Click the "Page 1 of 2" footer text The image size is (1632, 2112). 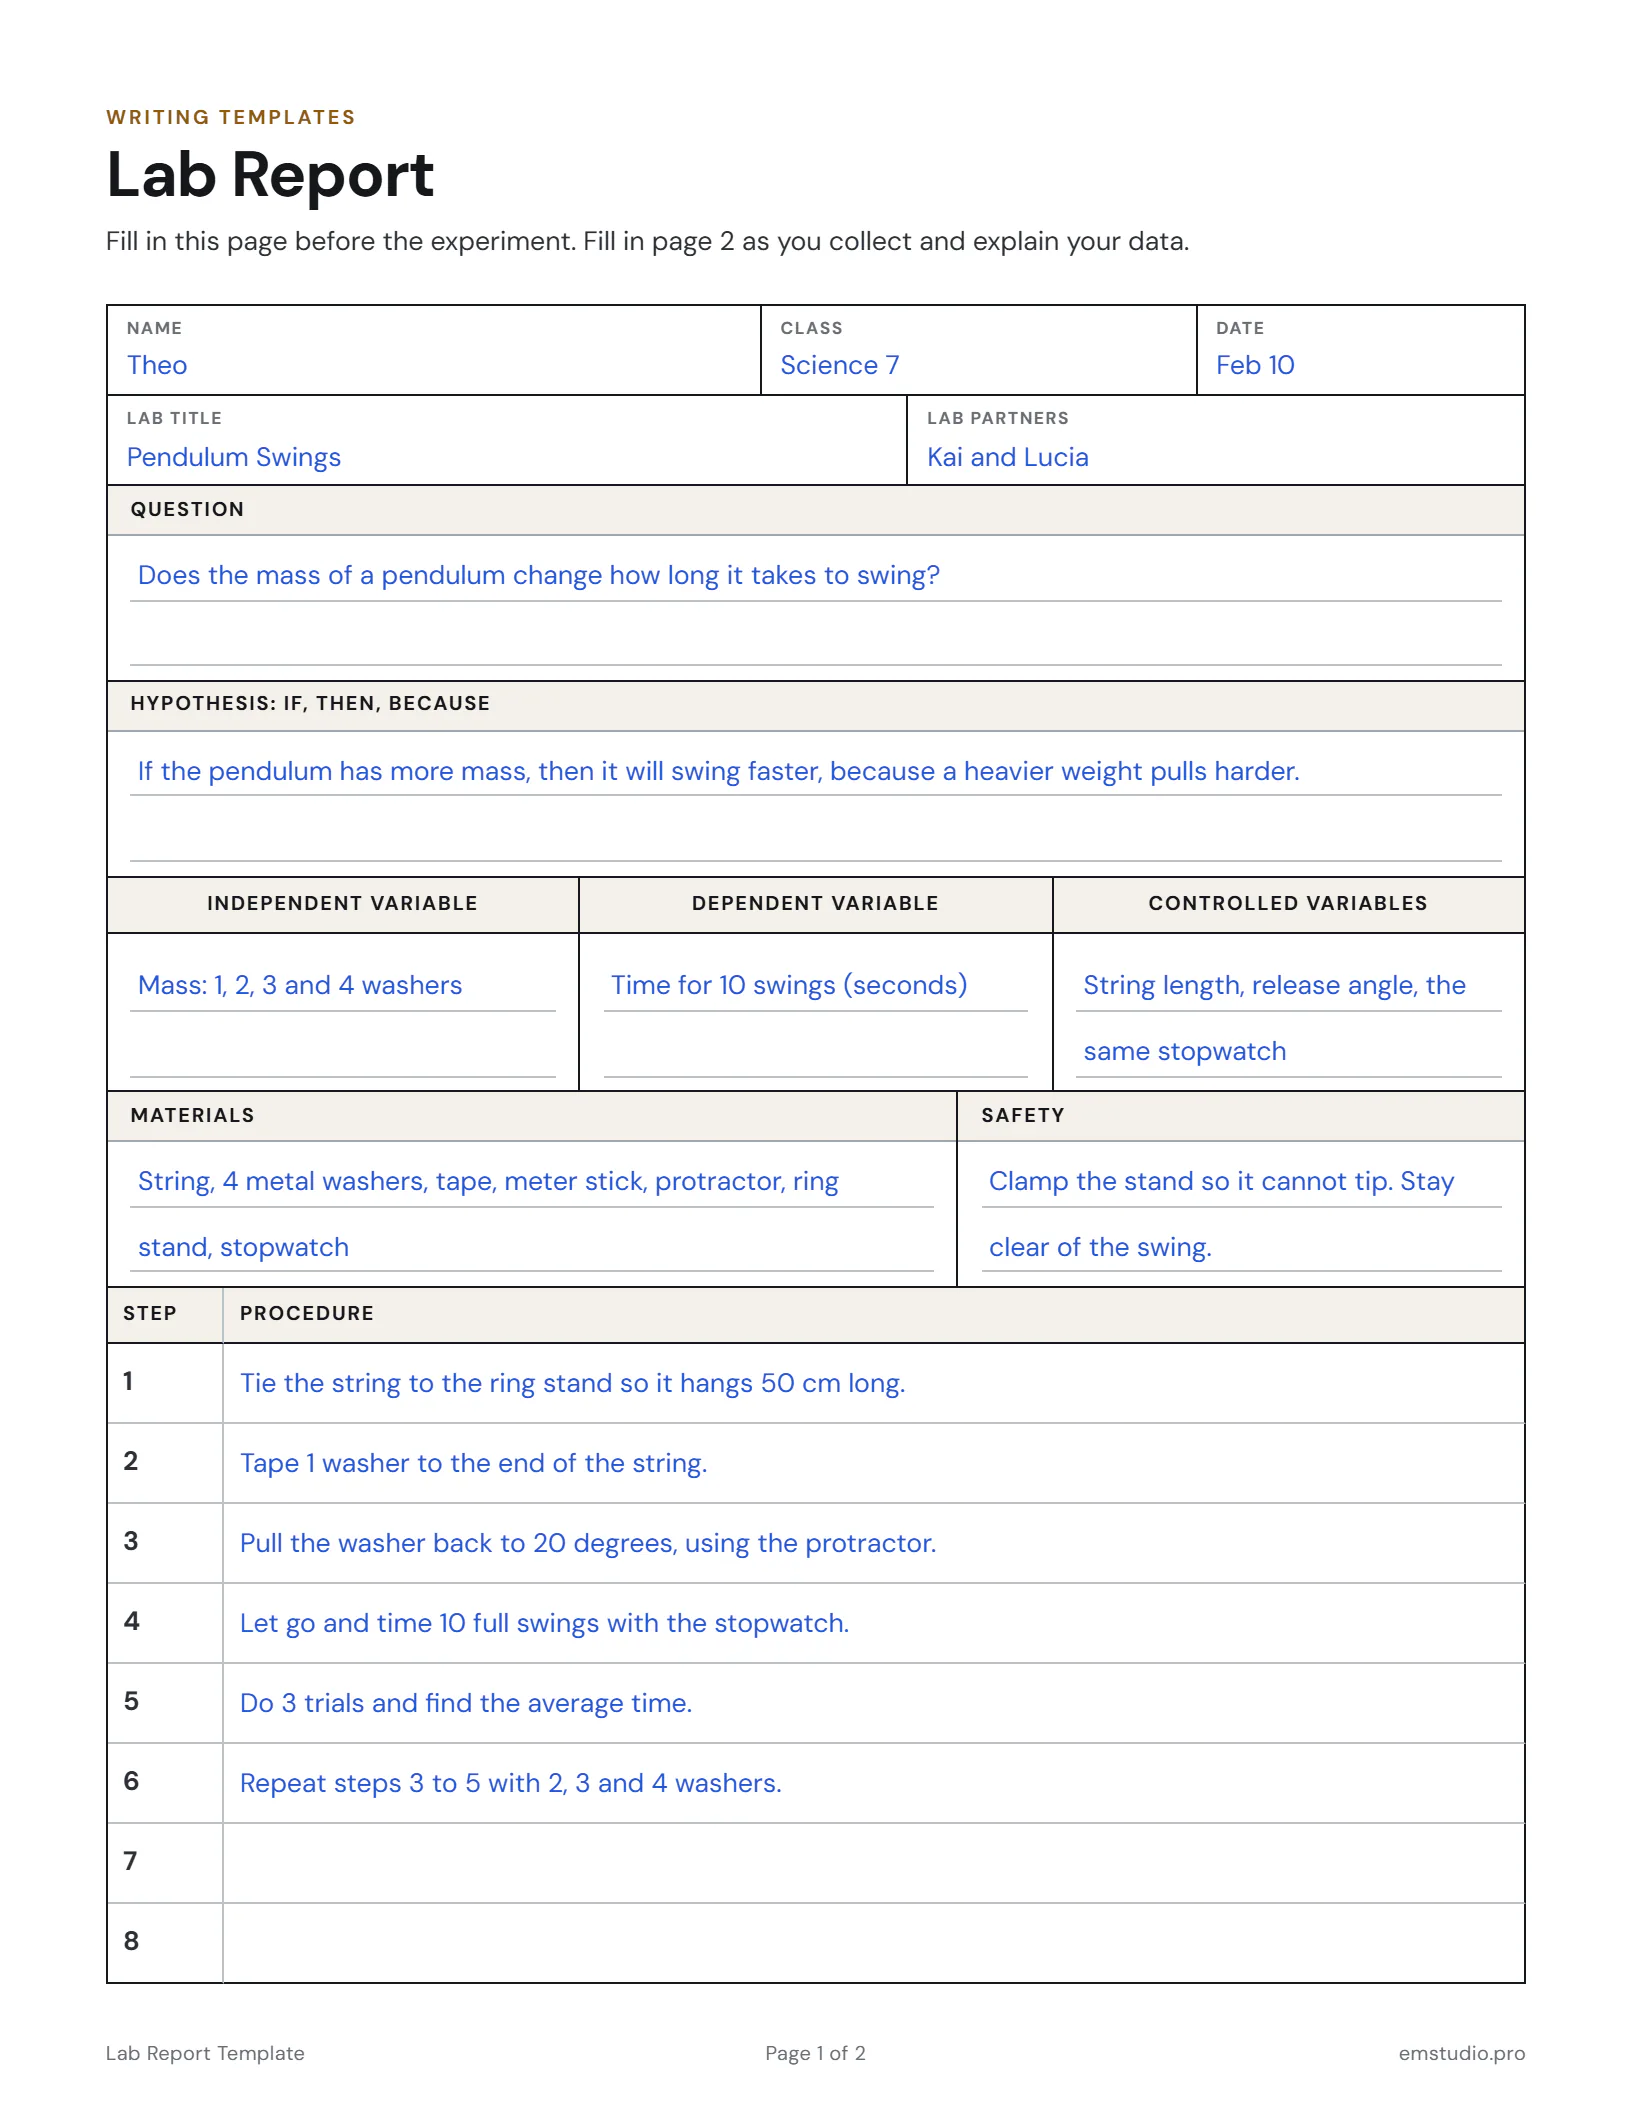click(x=815, y=2053)
